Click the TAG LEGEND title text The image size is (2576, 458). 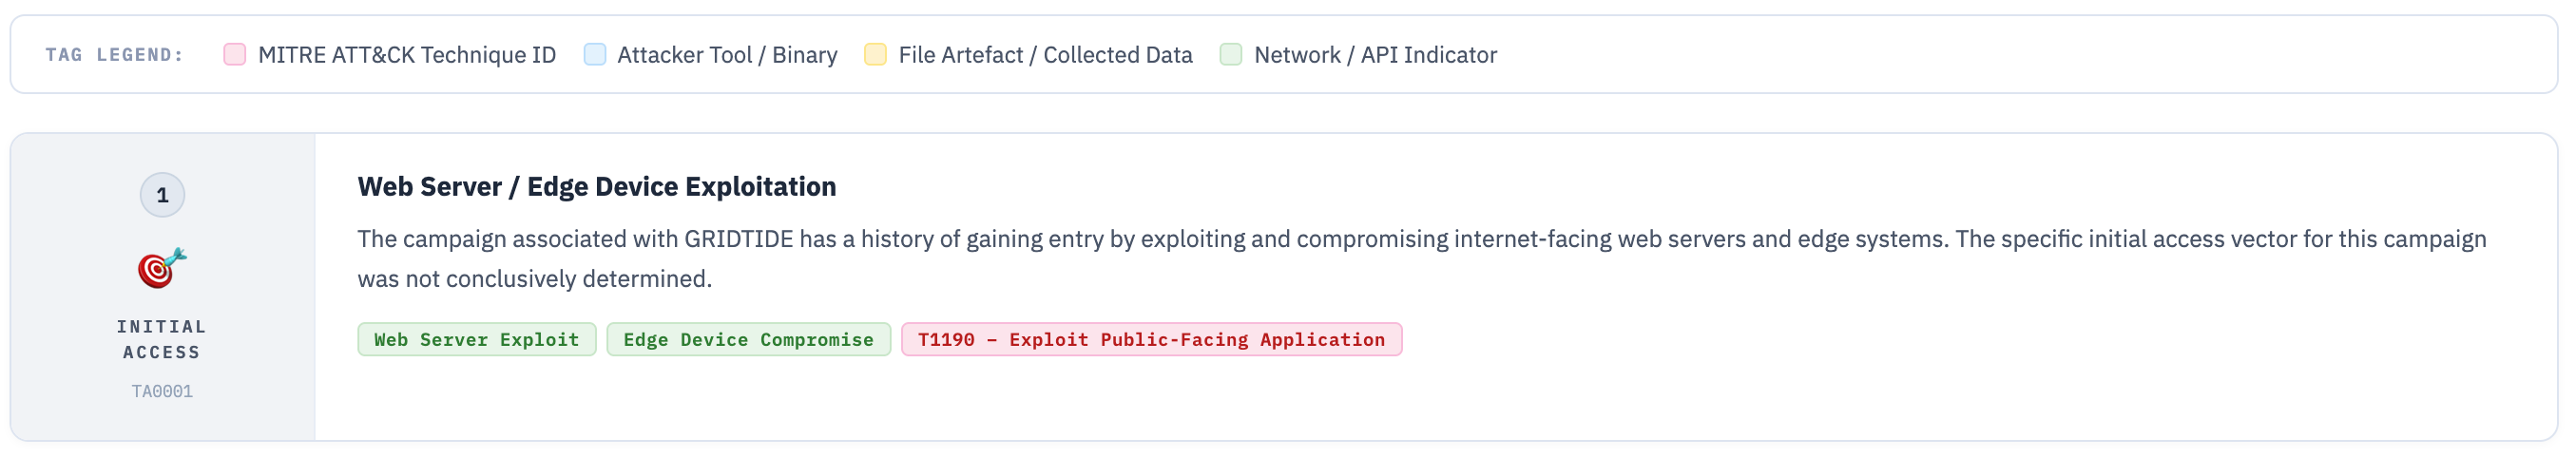115,55
